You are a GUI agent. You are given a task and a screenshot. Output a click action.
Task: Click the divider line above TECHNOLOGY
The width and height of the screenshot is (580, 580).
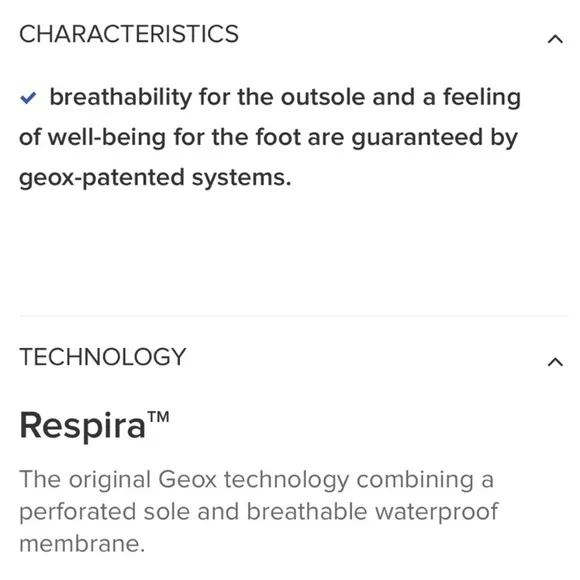[x=293, y=316]
